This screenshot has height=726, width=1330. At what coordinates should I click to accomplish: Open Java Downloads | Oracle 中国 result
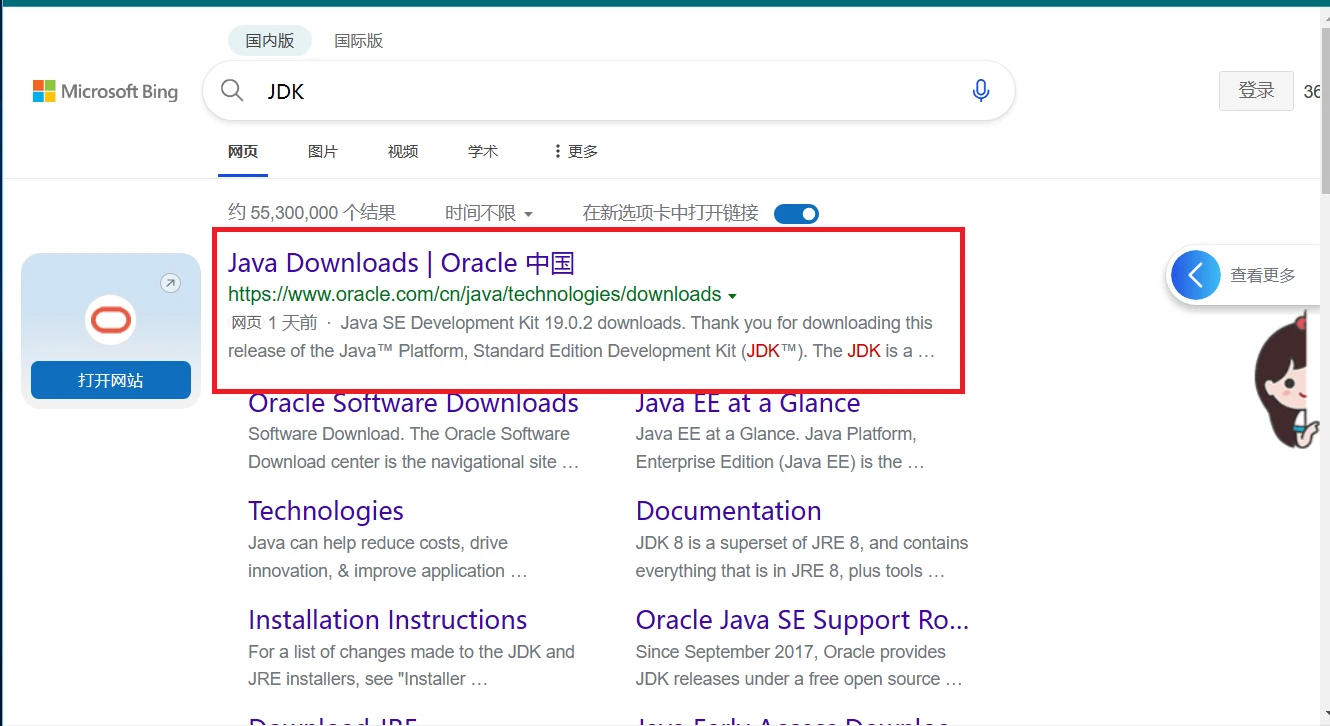(401, 263)
